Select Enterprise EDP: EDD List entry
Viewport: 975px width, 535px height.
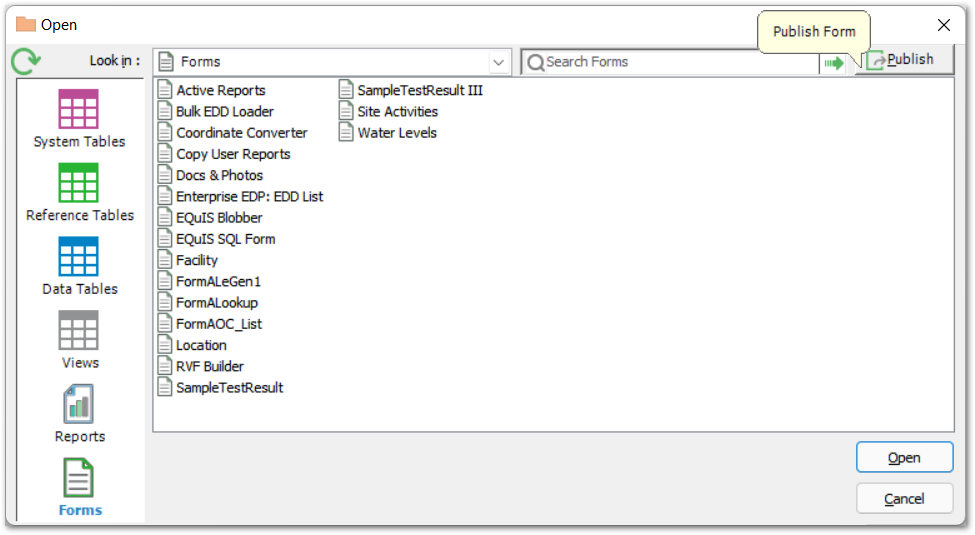(250, 197)
